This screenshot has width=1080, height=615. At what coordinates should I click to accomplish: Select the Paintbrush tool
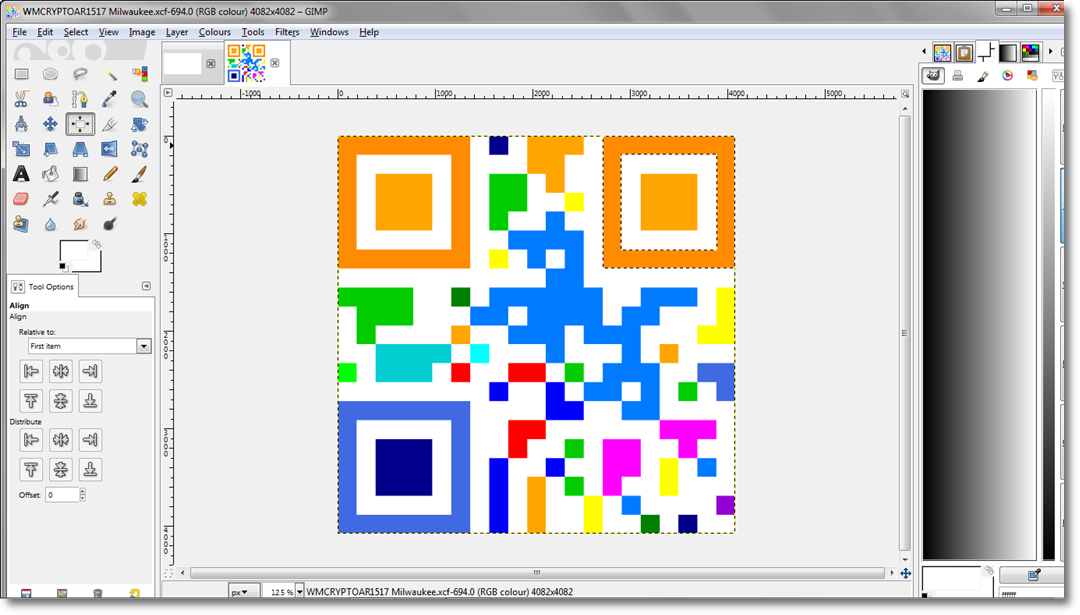click(x=139, y=174)
